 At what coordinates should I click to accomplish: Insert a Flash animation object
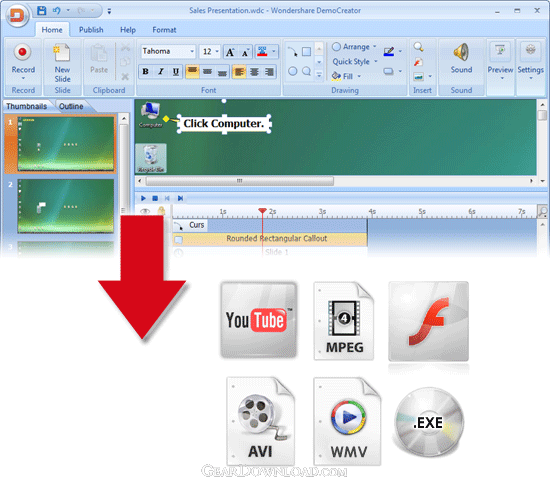click(418, 62)
